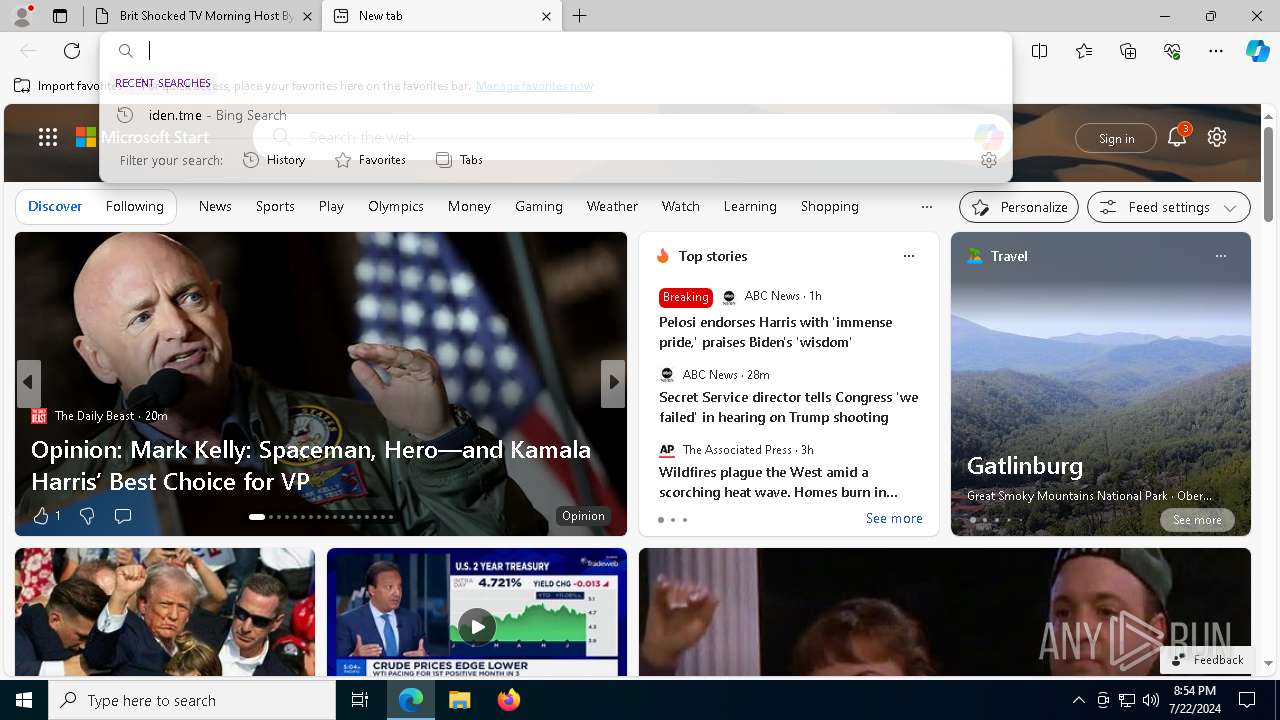
Task: Open page settings gear icon
Action: [1217, 137]
